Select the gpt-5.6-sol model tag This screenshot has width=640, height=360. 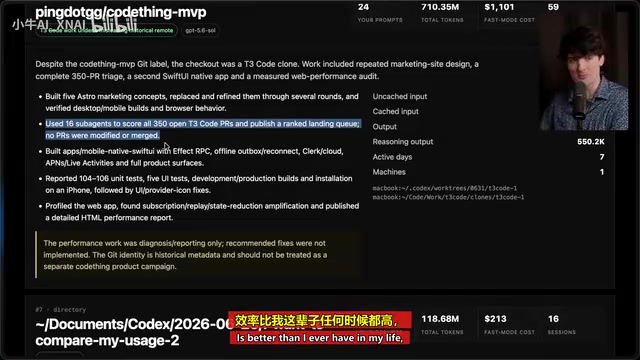(x=200, y=31)
